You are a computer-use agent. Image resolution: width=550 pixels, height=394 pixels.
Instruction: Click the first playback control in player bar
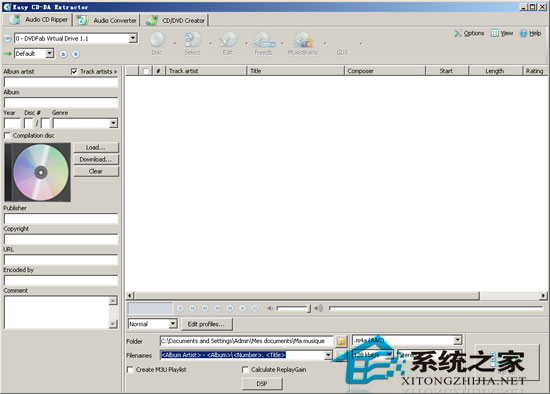pos(180,308)
